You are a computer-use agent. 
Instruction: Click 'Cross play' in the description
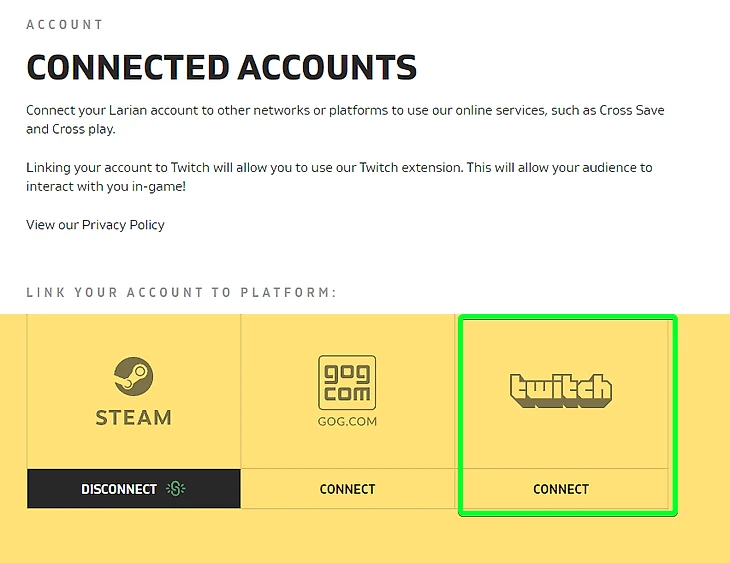[x=88, y=129]
